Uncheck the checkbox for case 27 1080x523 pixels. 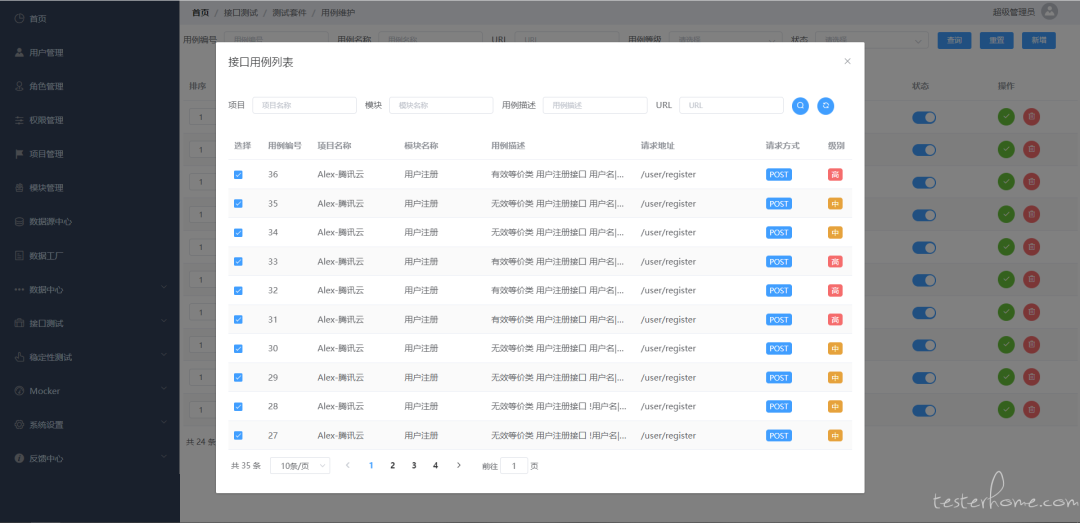tap(238, 435)
